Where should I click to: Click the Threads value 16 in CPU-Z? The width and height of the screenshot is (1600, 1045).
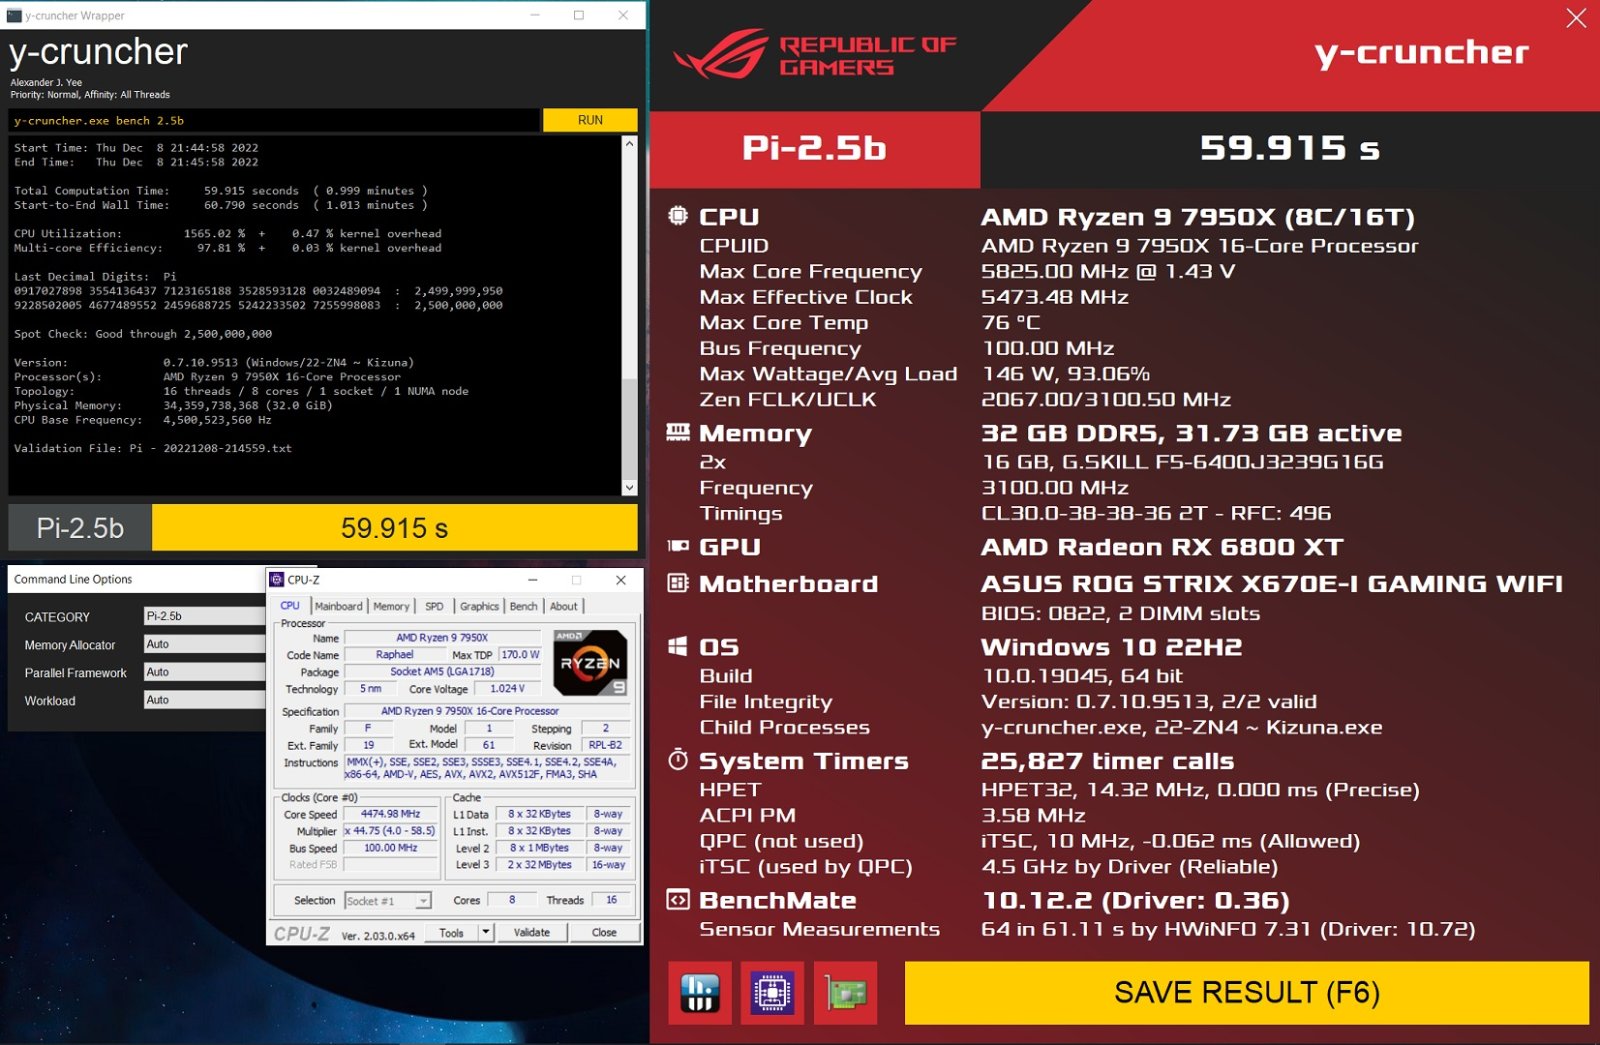click(611, 900)
